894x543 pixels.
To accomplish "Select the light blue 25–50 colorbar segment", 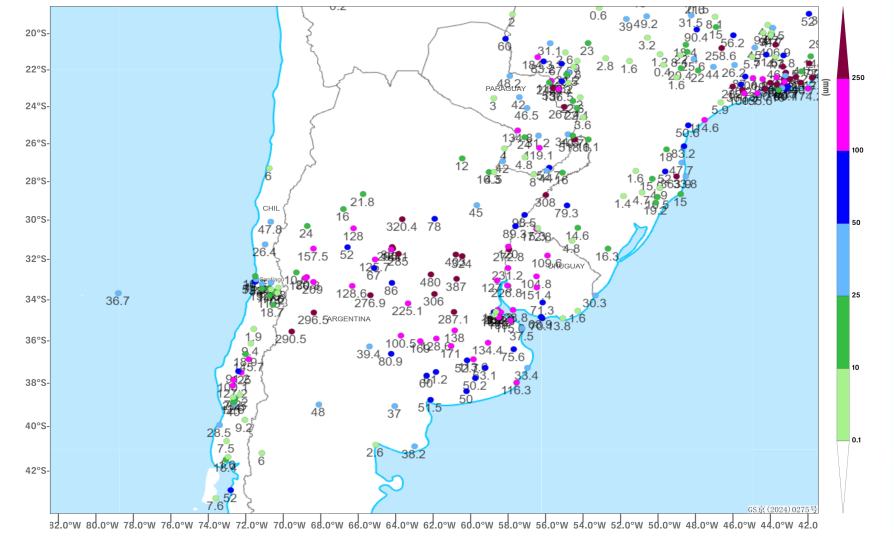I will pyautogui.click(x=843, y=259).
